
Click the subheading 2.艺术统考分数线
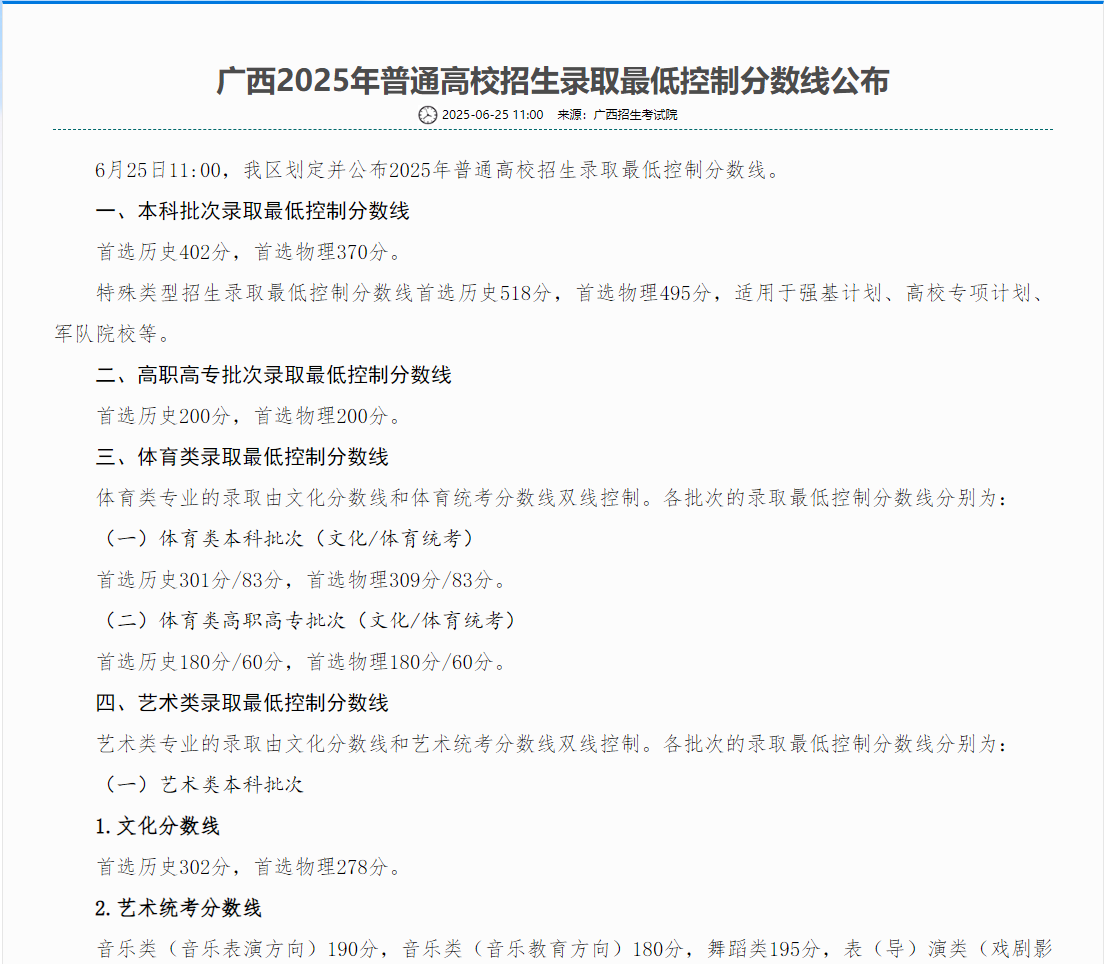click(178, 908)
